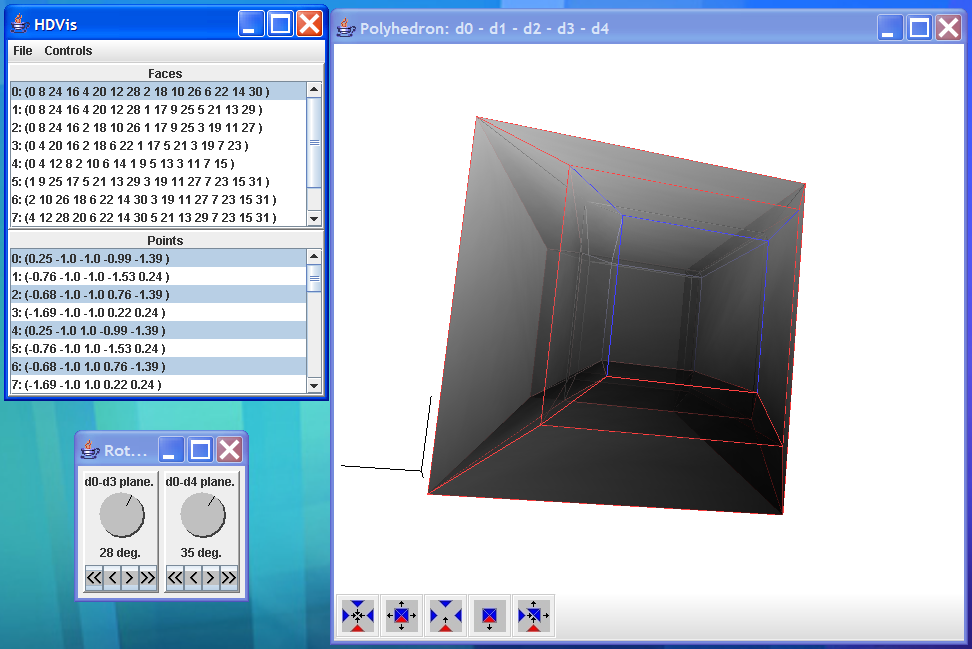972x649 pixels.
Task: Click the d0-d3 plane rotation dial
Action: tap(121, 516)
